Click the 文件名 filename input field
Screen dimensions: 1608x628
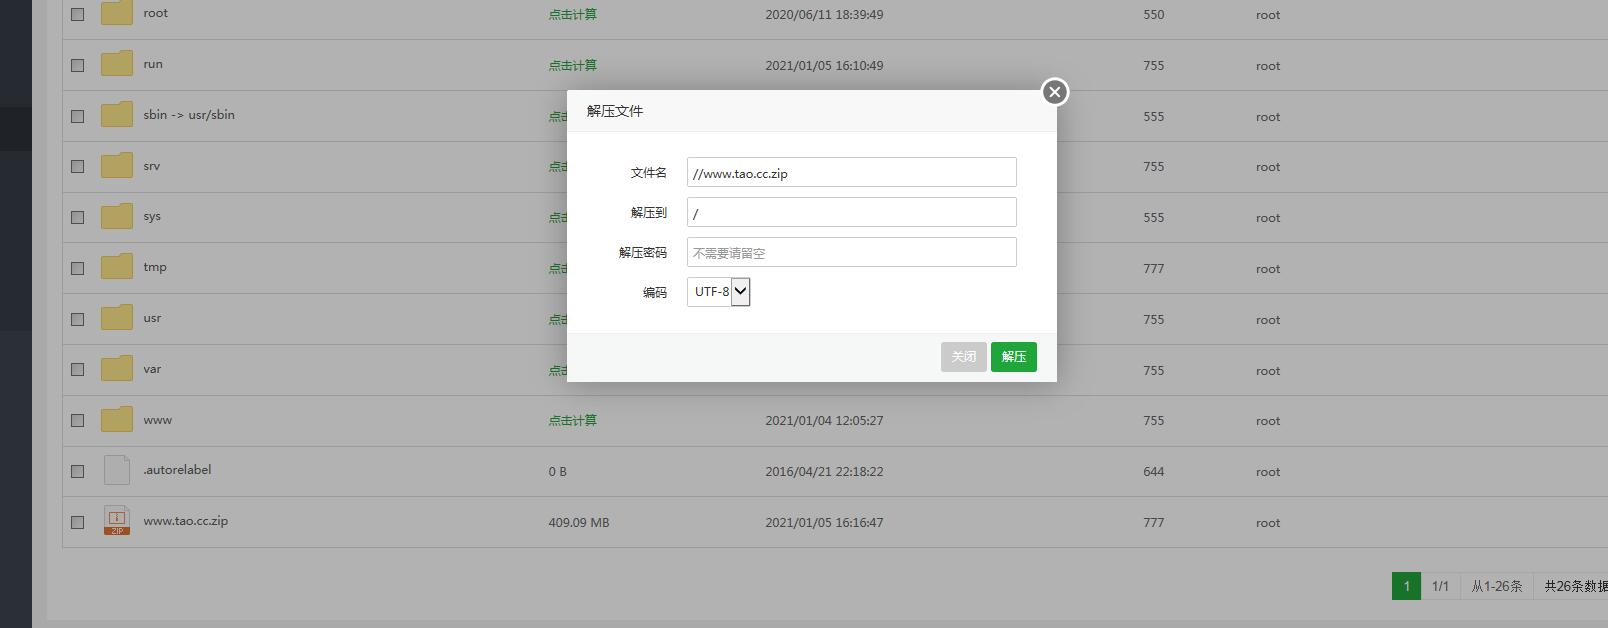[851, 172]
